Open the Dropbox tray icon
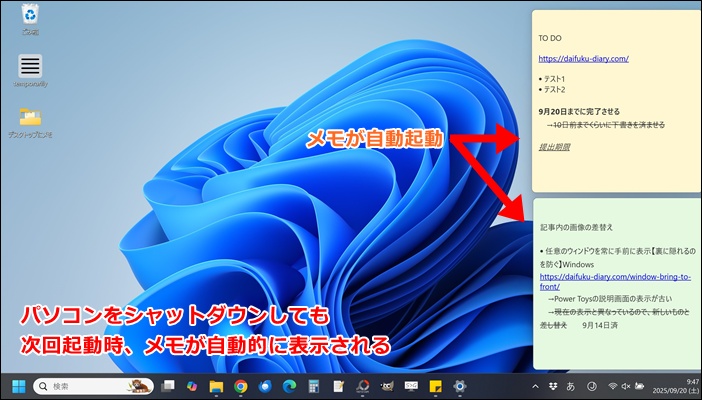 click(552, 386)
